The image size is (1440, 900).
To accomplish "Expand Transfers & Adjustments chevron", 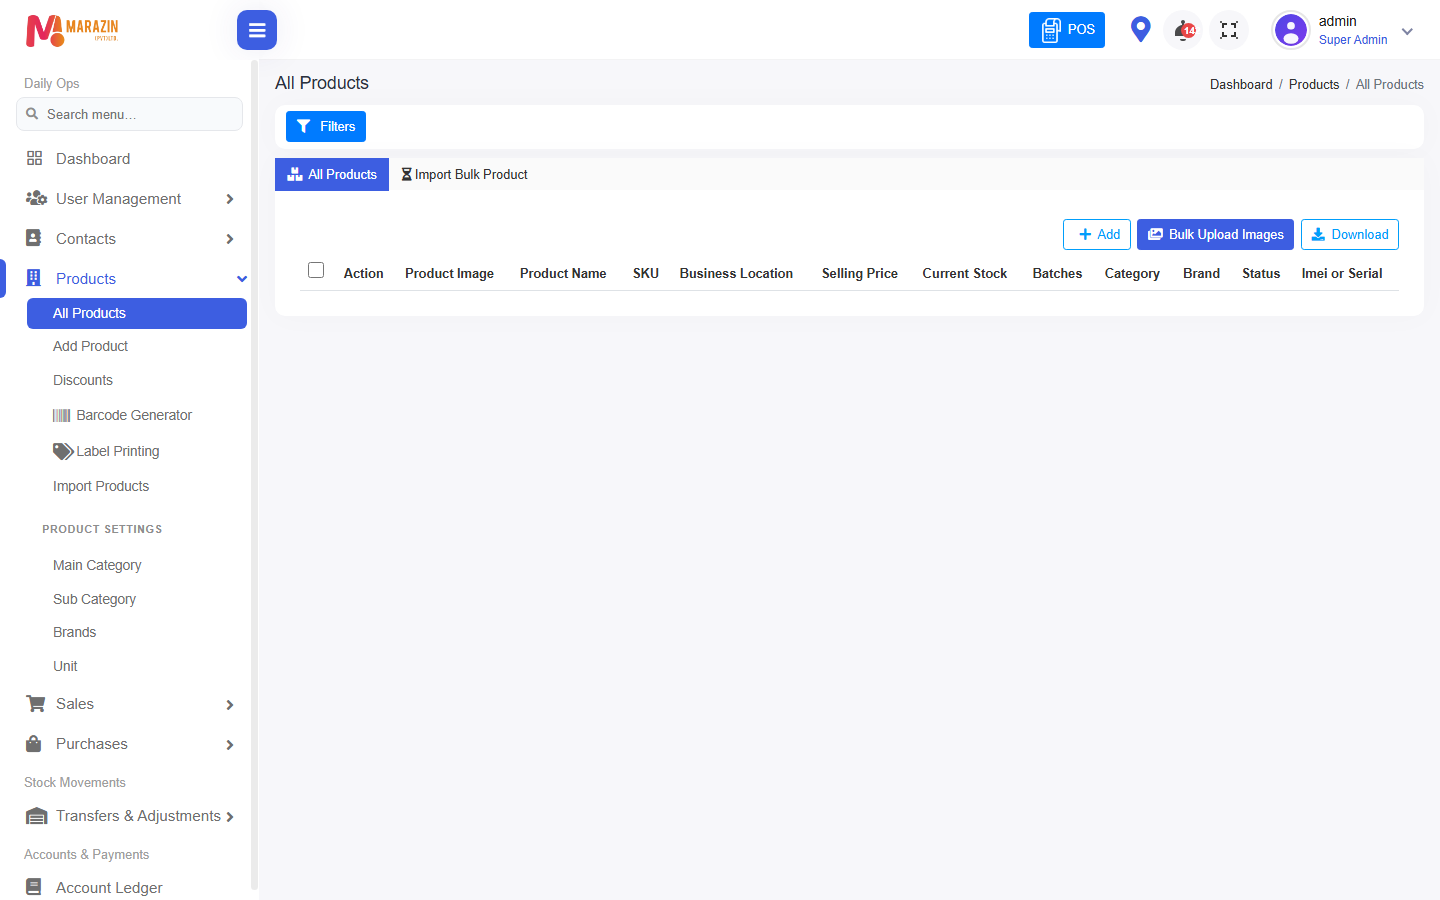I will point(230,817).
